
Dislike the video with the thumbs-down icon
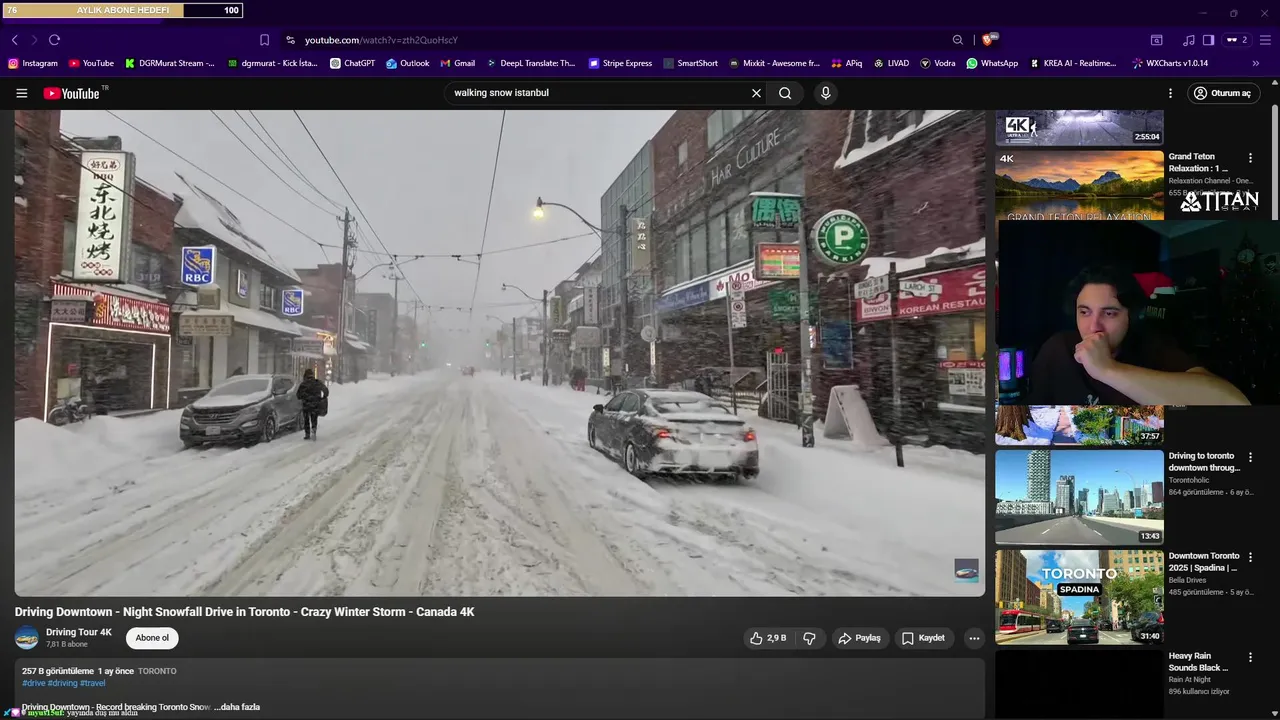coord(810,638)
